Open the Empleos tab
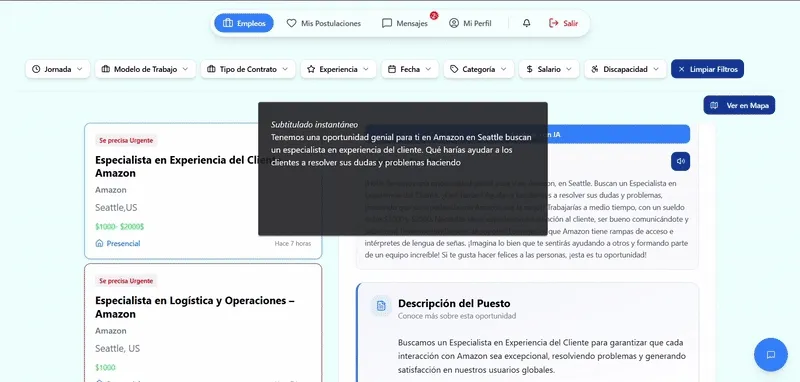This screenshot has height=382, width=800. 243,23
